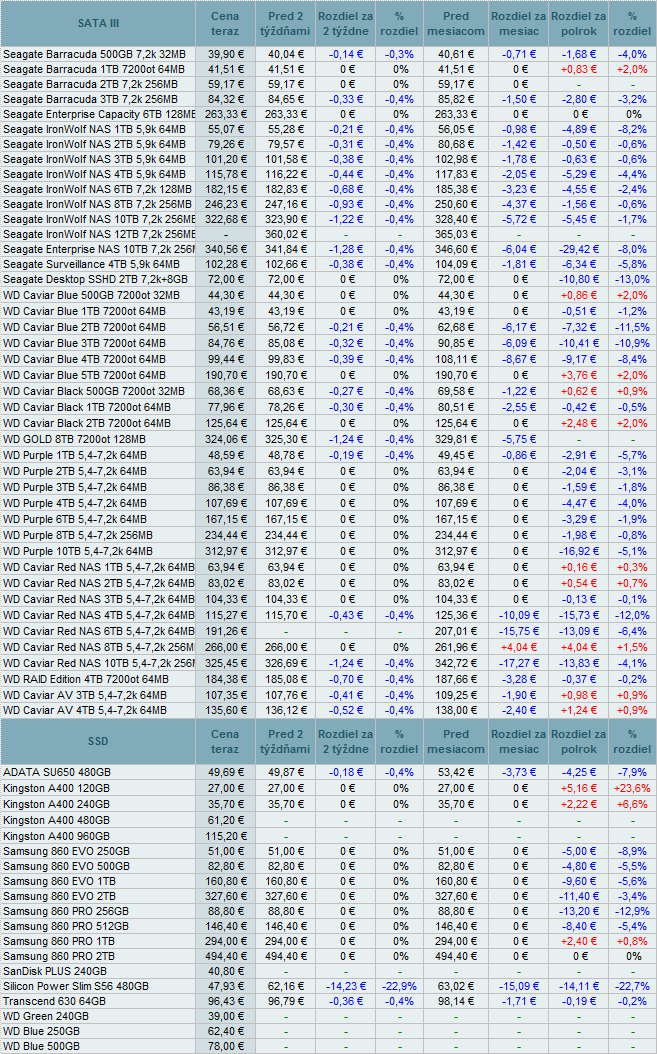Click current price 324,06 € of WD GOLD 8TB

(x=226, y=440)
